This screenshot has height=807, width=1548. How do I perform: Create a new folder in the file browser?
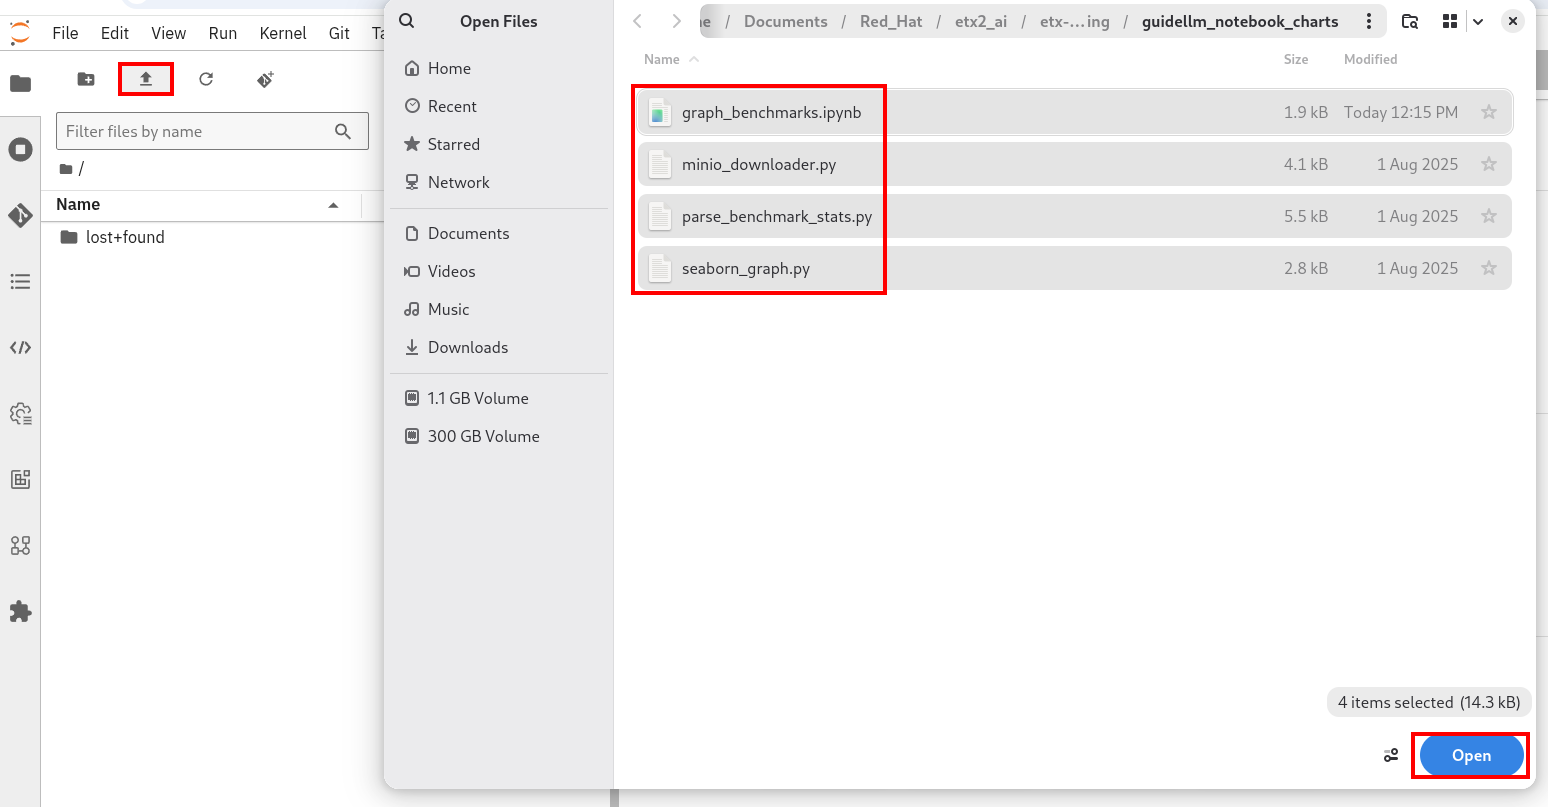pos(85,79)
